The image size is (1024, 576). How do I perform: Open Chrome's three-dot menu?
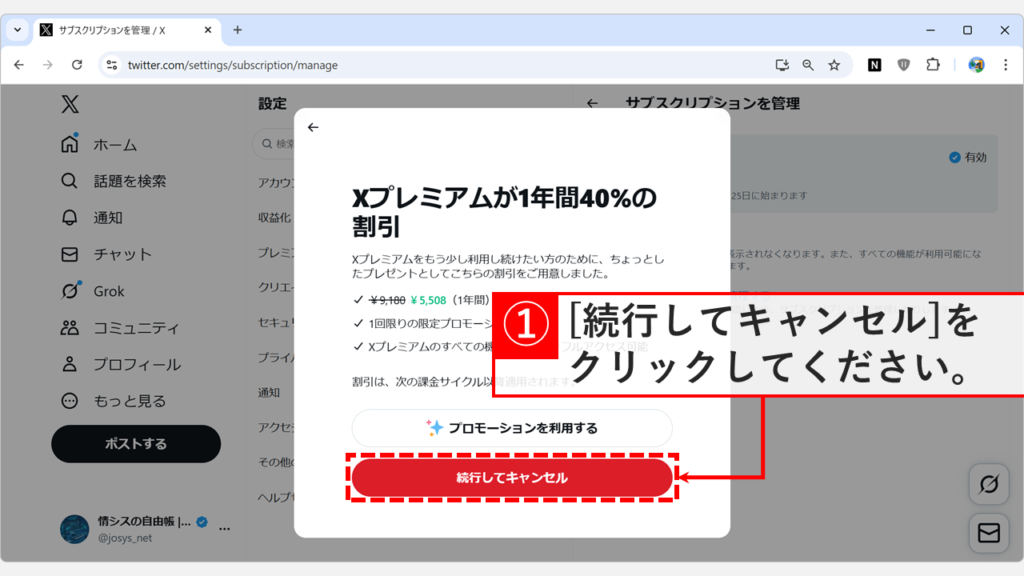pos(1005,64)
